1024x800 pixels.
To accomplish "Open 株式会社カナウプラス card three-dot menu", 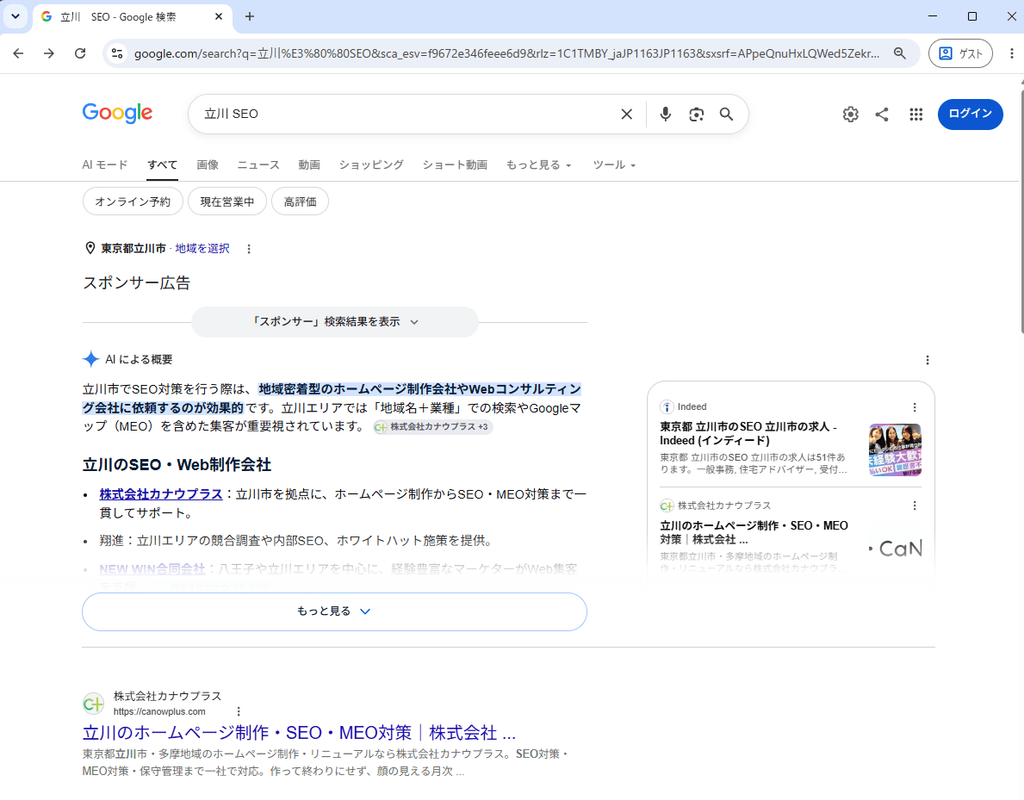I will 914,505.
